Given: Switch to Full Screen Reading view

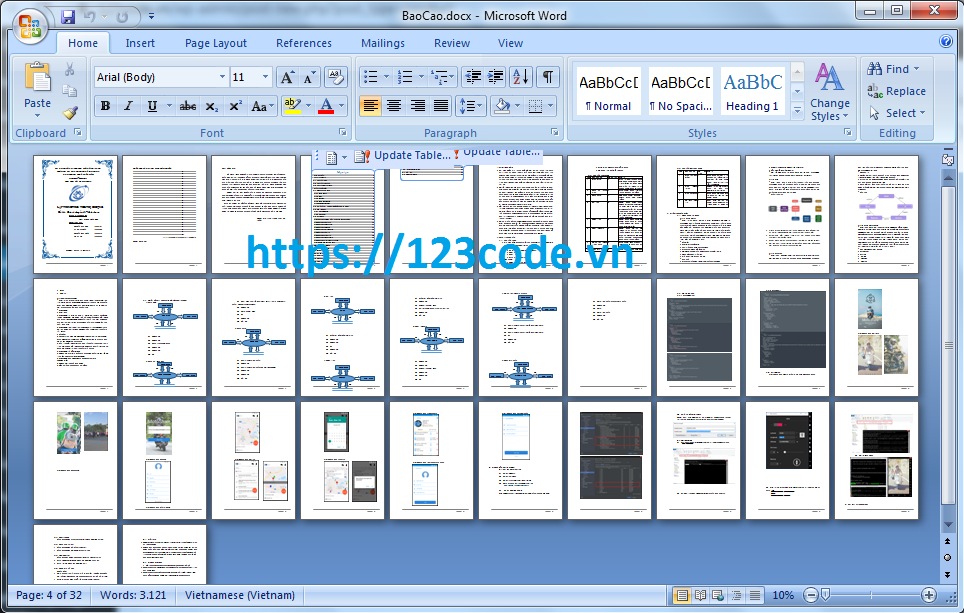Looking at the screenshot, I should click(701, 595).
